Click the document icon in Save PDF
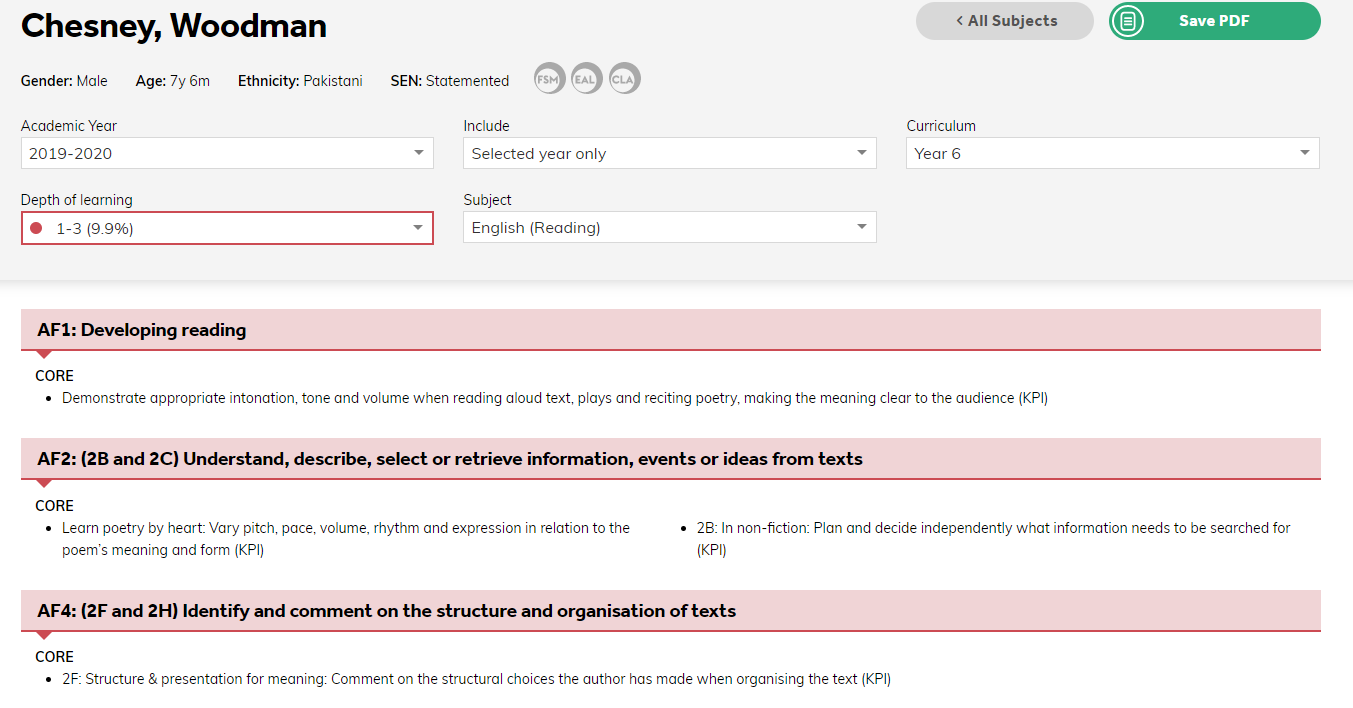This screenshot has height=708, width=1353. tap(1128, 21)
